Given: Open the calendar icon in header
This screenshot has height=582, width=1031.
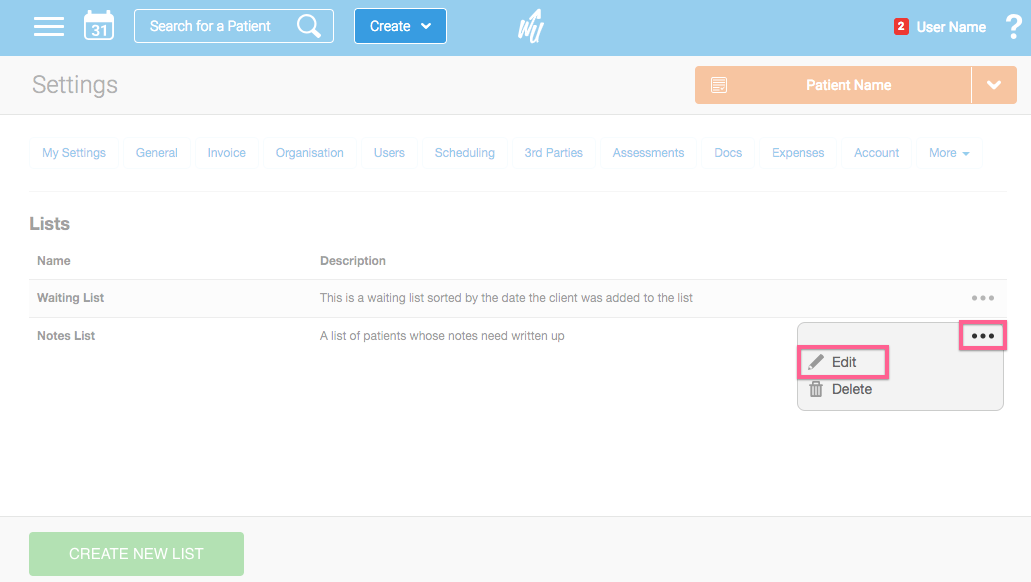Looking at the screenshot, I should (x=99, y=27).
